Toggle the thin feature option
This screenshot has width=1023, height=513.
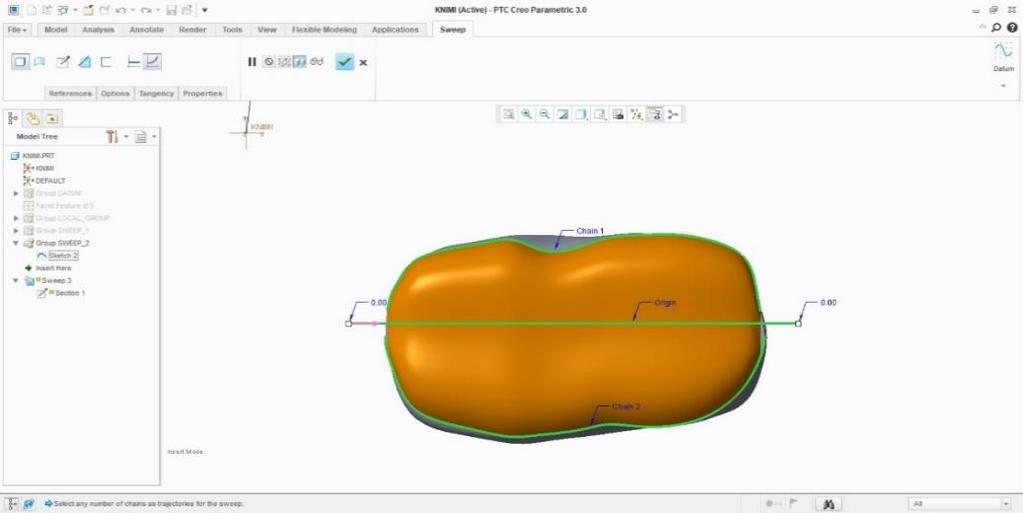point(106,62)
